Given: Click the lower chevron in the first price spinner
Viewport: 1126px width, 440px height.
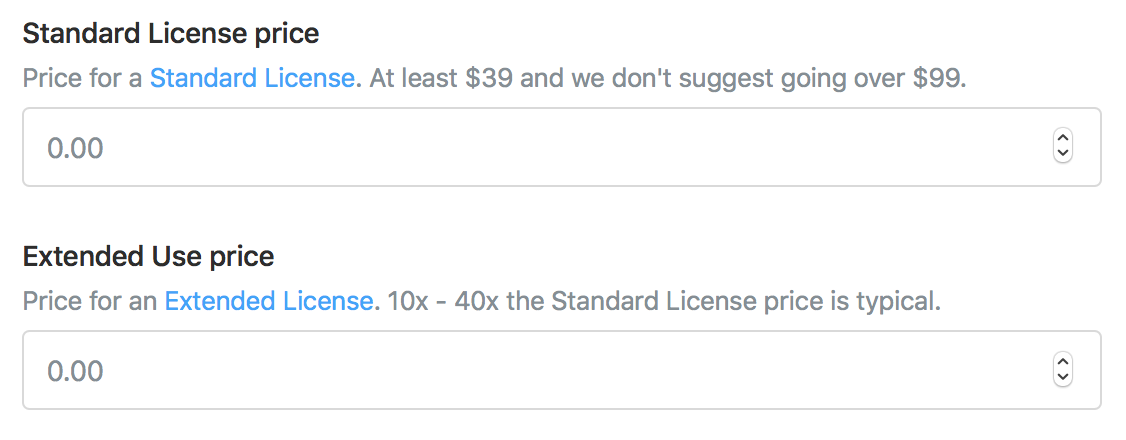Looking at the screenshot, I should pyautogui.click(x=1063, y=155).
